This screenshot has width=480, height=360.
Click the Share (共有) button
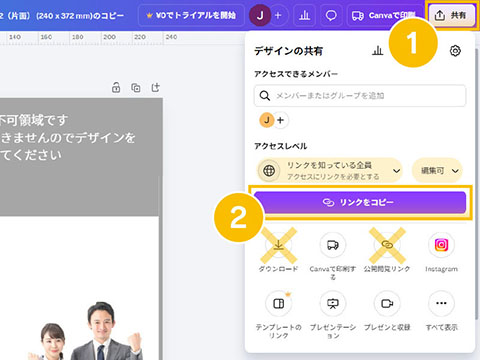point(452,15)
